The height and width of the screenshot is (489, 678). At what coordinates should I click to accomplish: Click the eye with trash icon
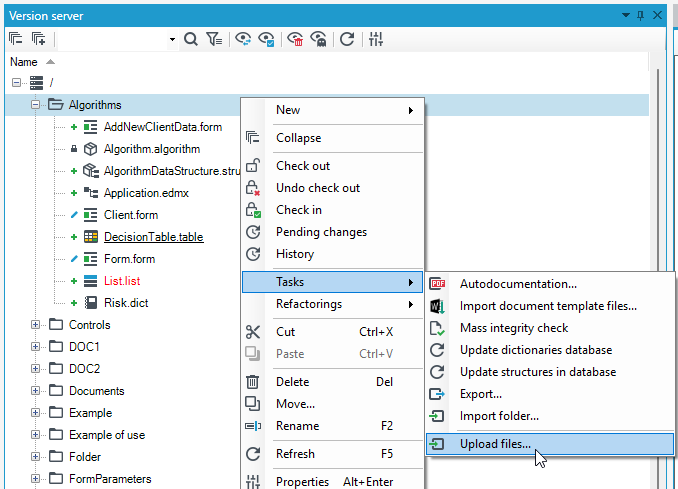[x=295, y=39]
